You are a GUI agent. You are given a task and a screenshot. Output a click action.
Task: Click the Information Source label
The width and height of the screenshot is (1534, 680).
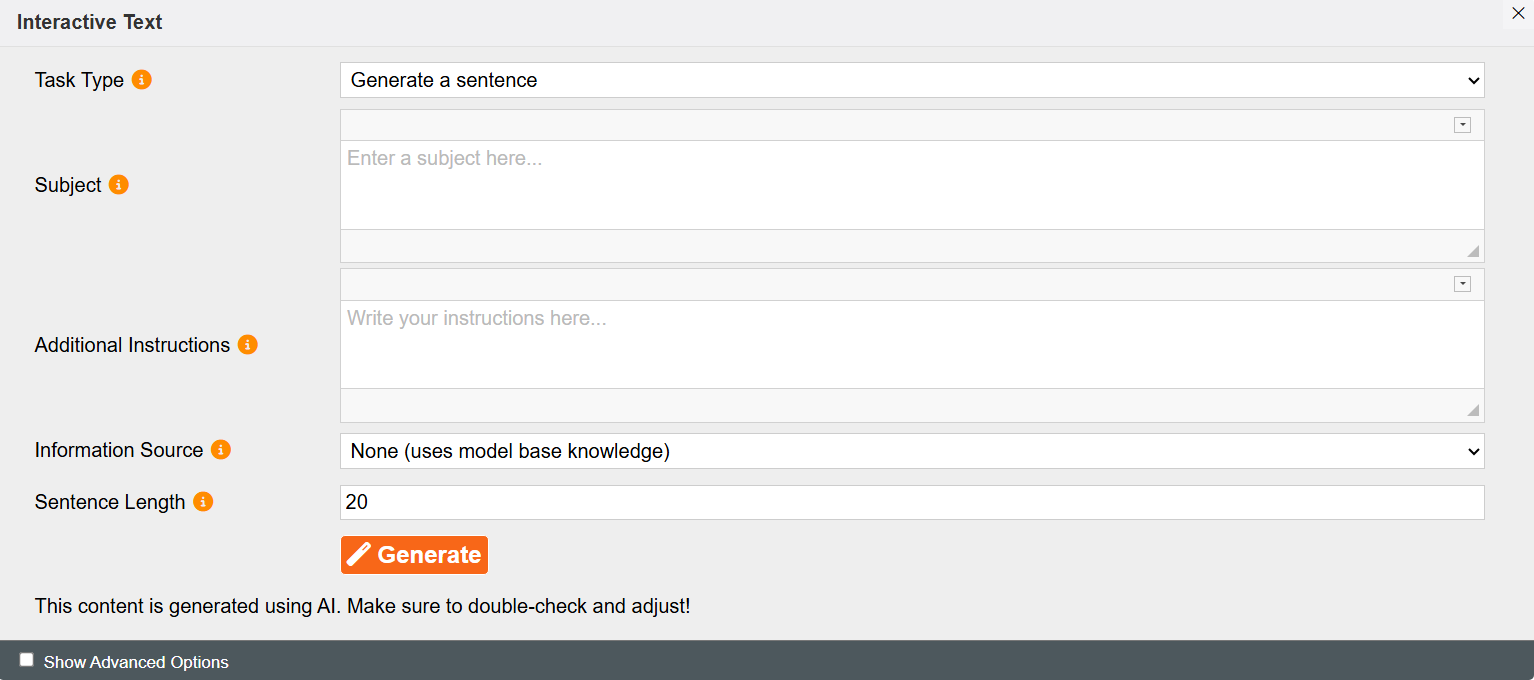(x=119, y=450)
